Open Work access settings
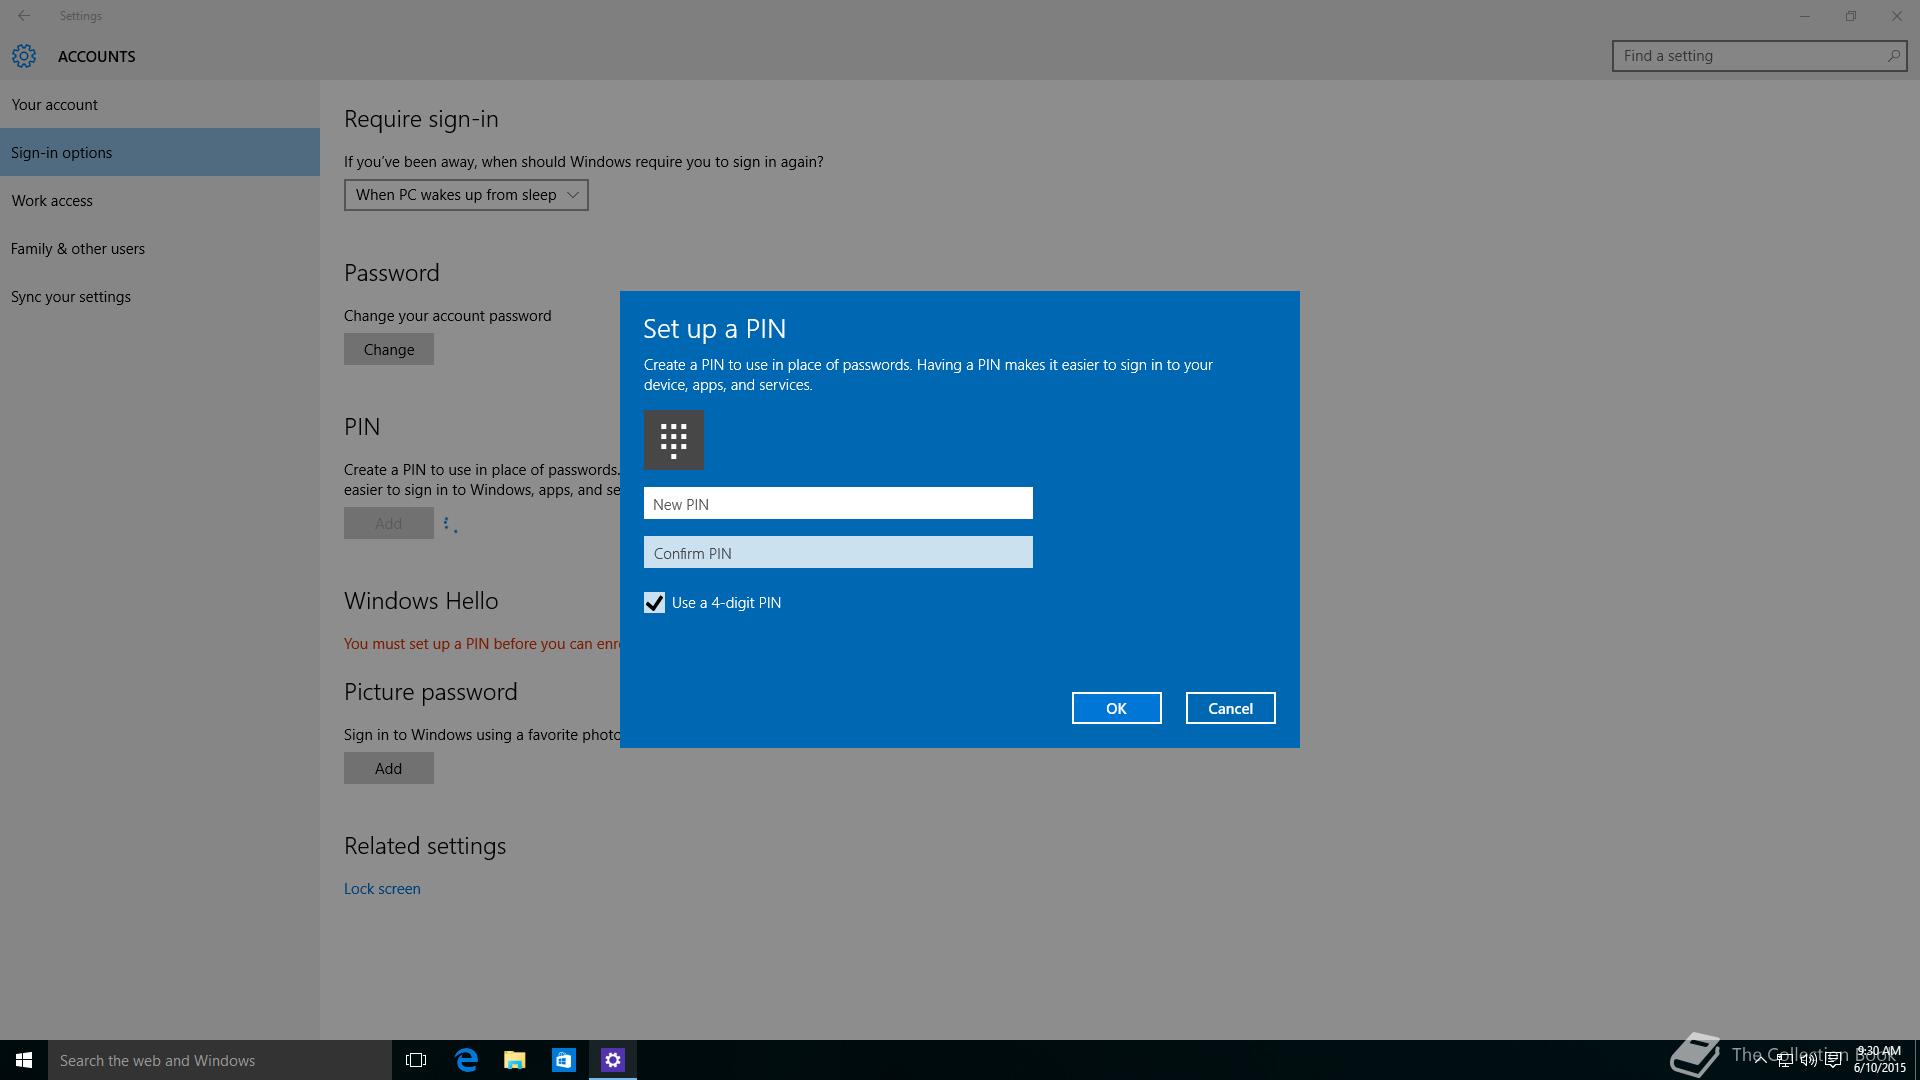This screenshot has width=1920, height=1080. coord(160,200)
